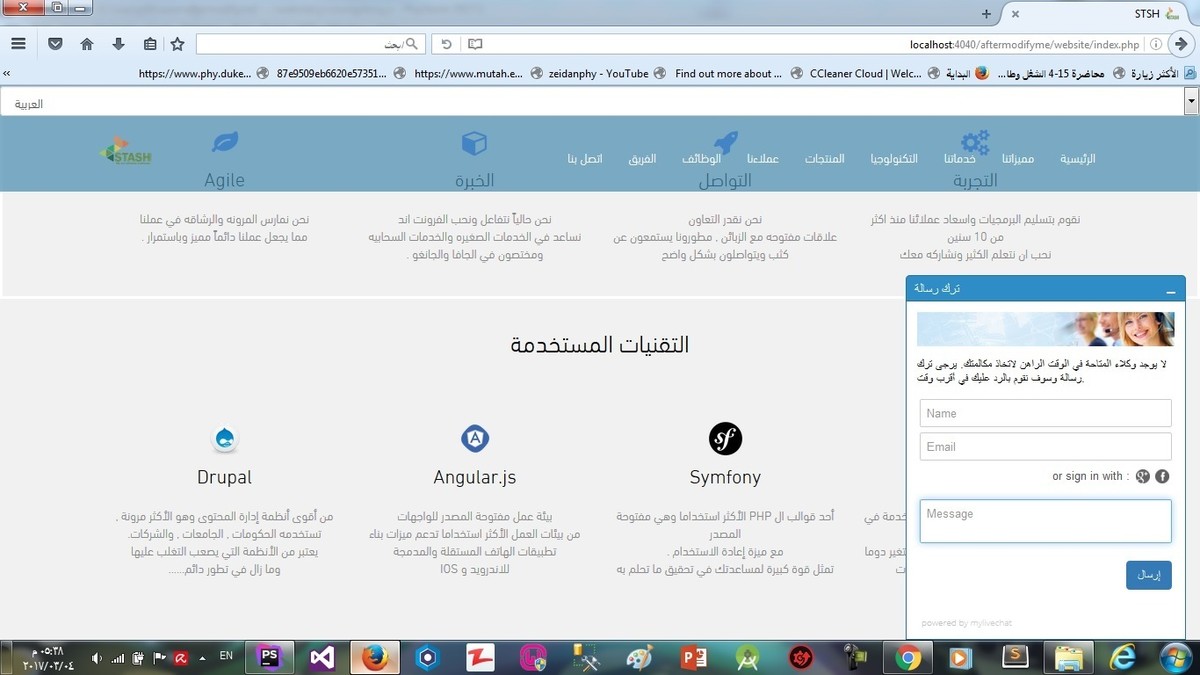
Task: Send the chat message with إرسال
Action: coord(1149,575)
